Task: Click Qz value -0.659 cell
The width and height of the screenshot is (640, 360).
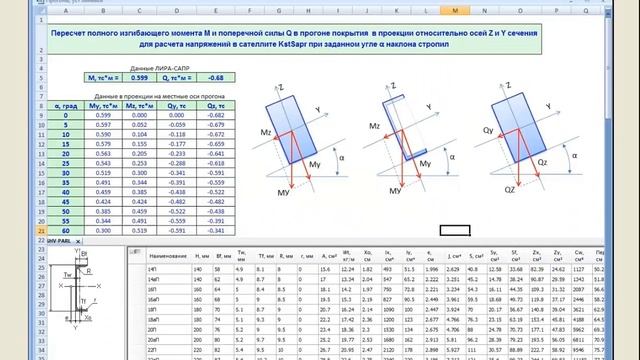Action: (216, 144)
